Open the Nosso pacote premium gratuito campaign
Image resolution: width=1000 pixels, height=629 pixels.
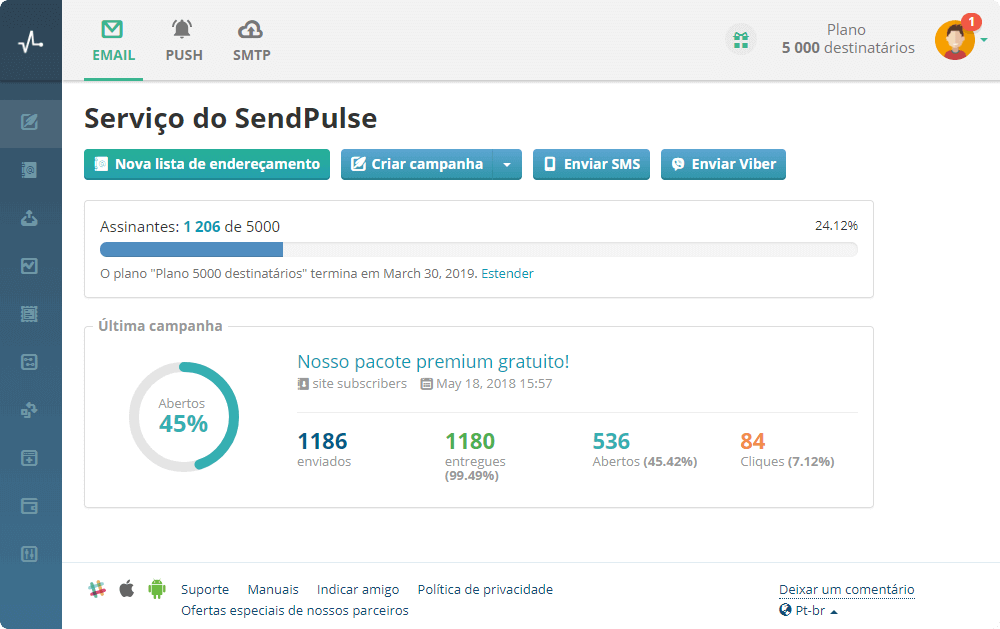(433, 362)
